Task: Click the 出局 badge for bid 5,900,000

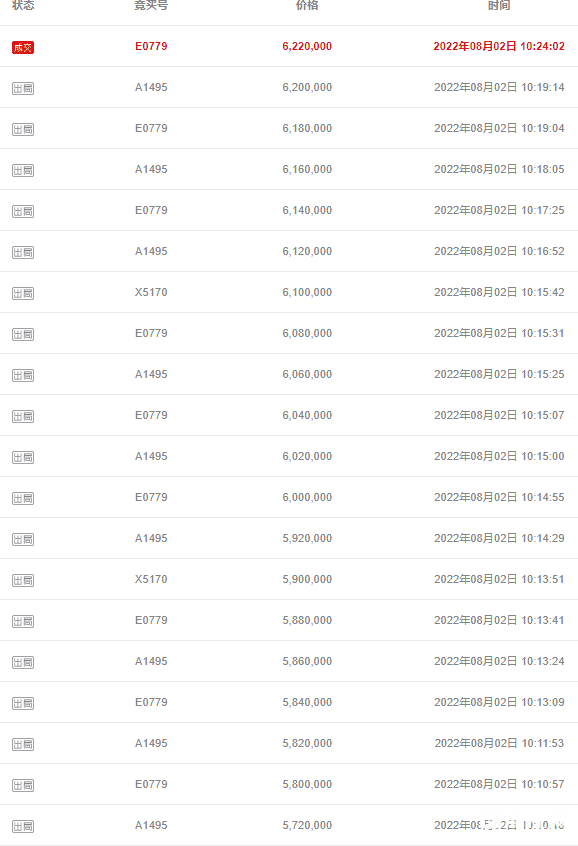Action: pyautogui.click(x=23, y=581)
